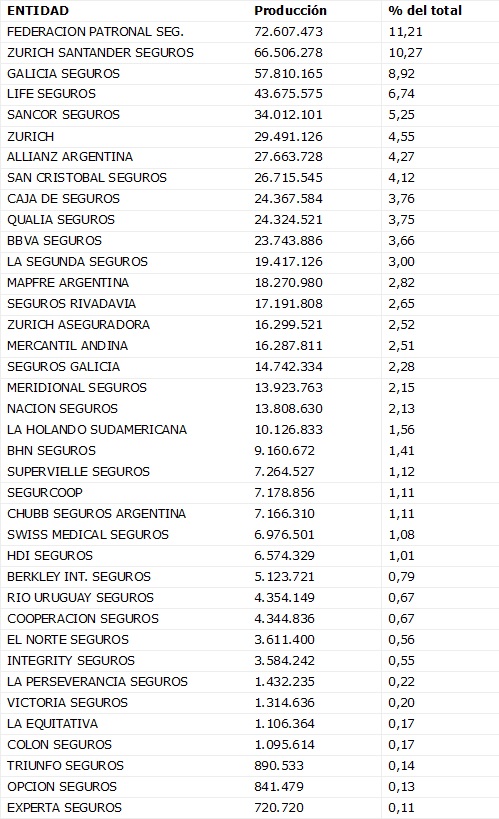Click GALICIA SEGUROS production value 57.810.165
Screen dimensions: 499x819
[x=288, y=74]
